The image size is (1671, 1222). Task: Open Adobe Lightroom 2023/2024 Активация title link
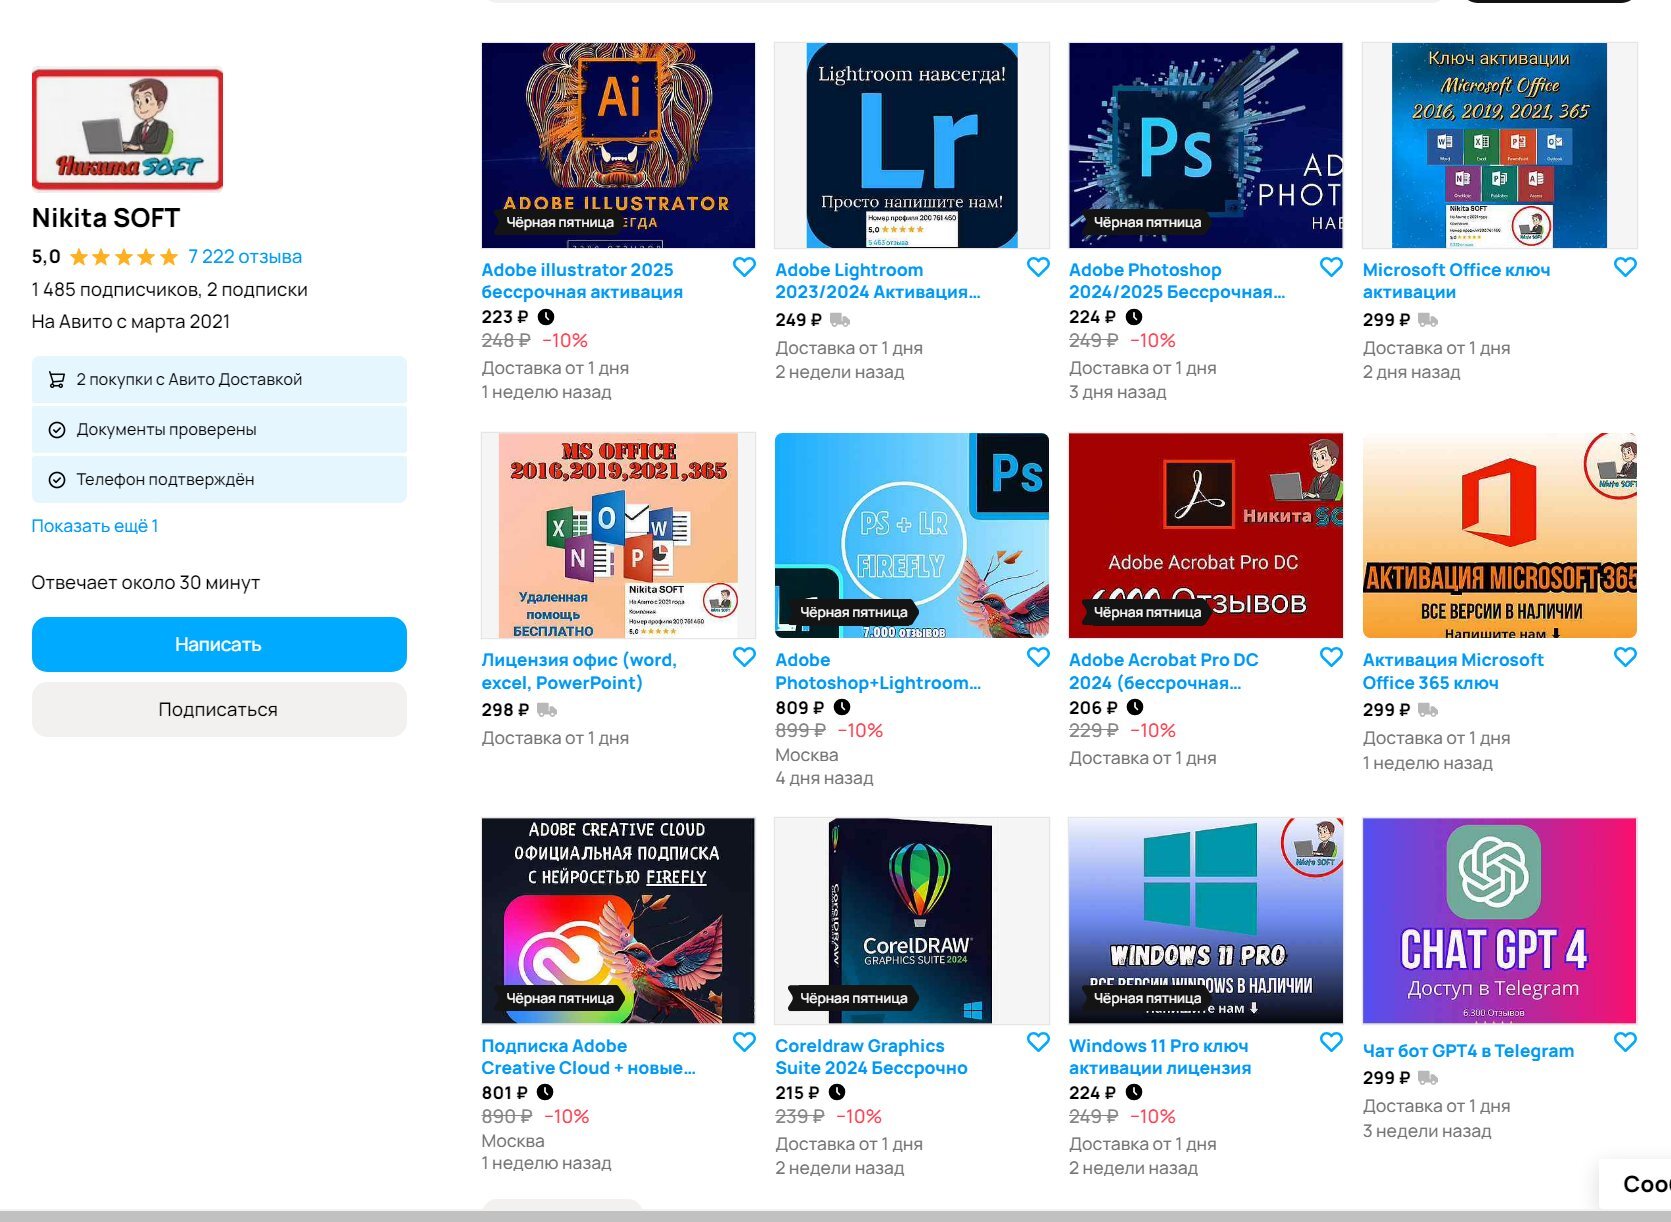click(x=878, y=281)
